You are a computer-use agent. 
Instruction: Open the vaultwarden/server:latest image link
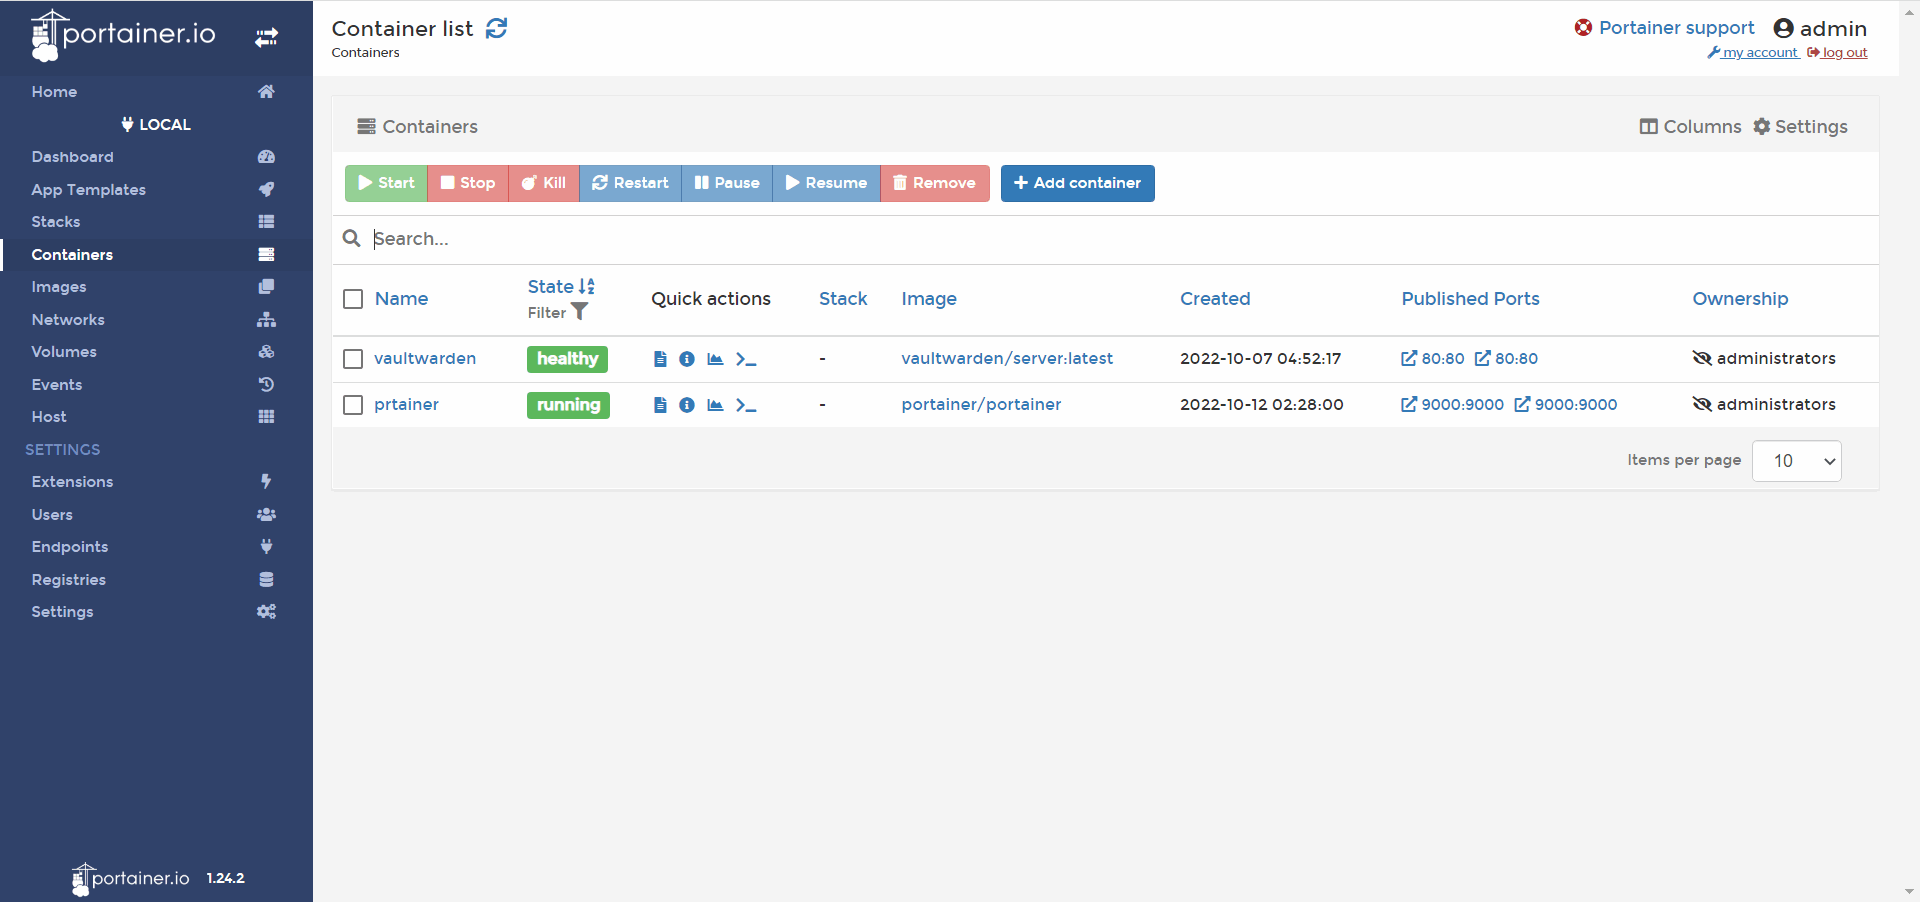[1007, 359]
